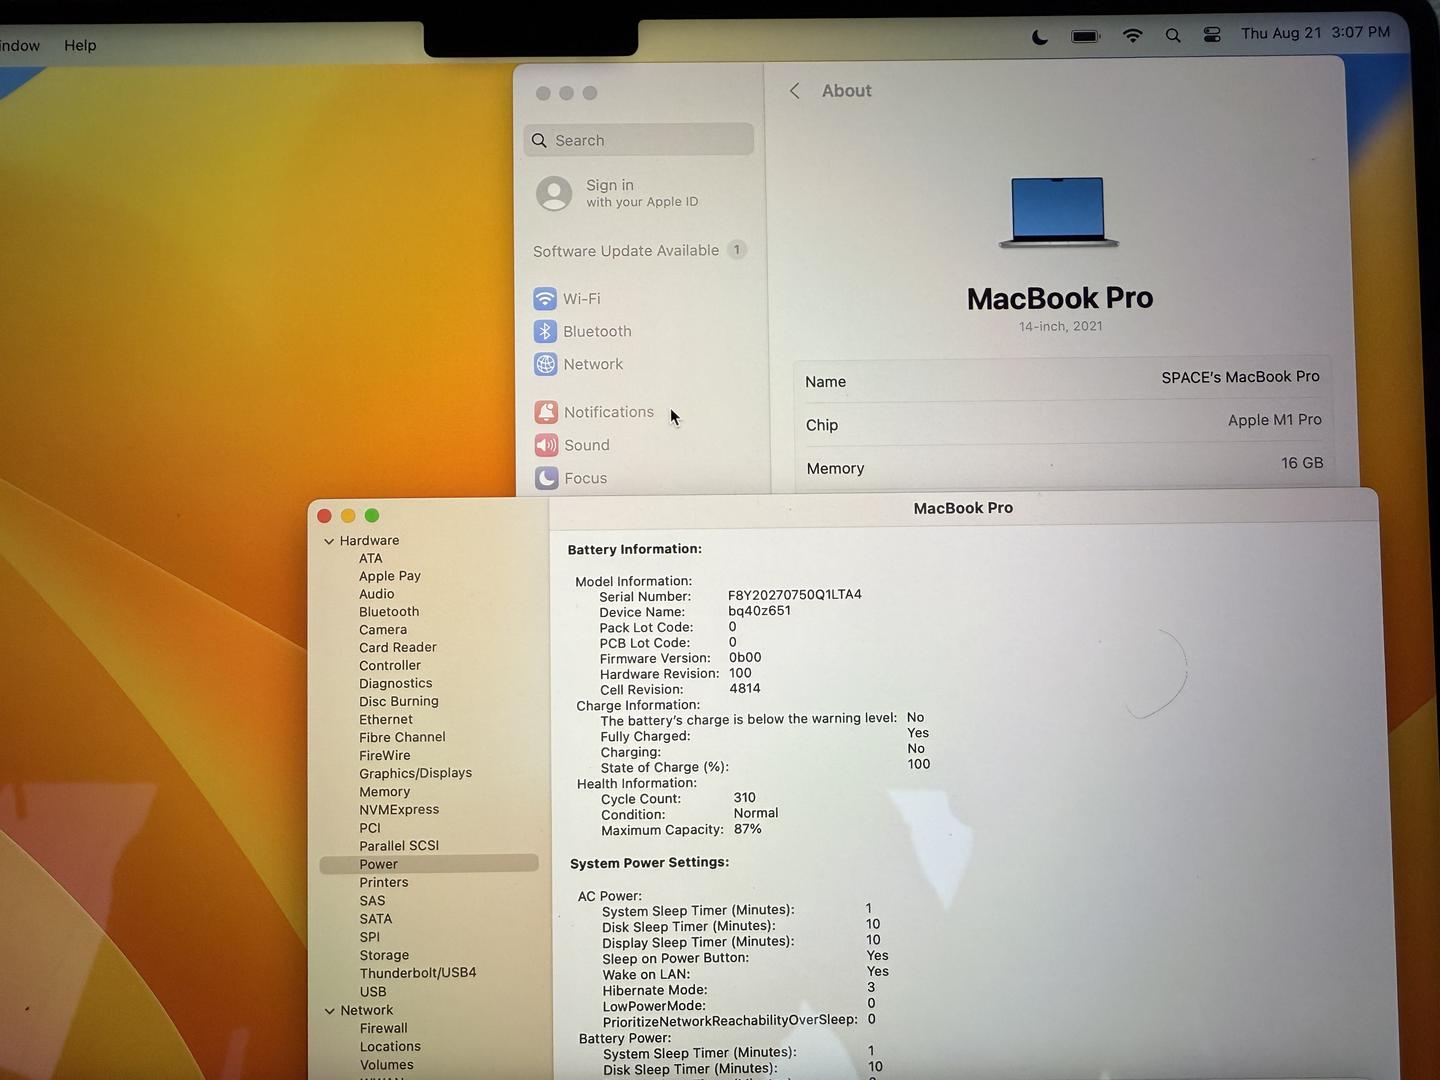Open the Help menu
The height and width of the screenshot is (1080, 1440).
[x=80, y=45]
